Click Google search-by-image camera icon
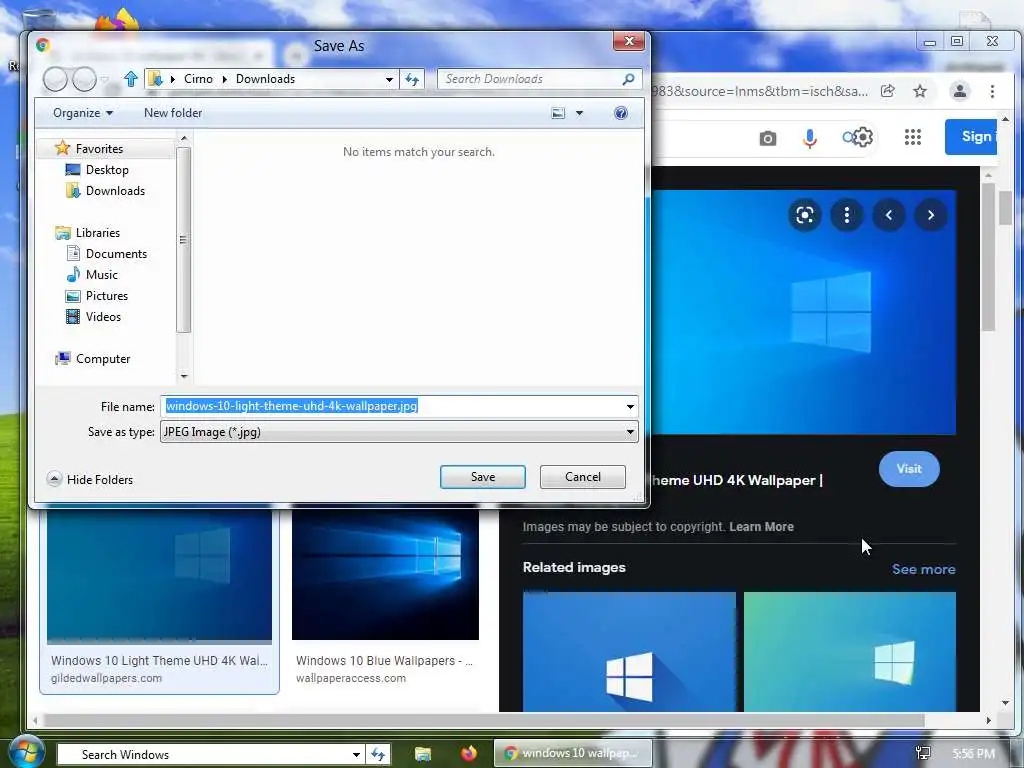Viewport: 1024px width, 768px height. pos(768,138)
